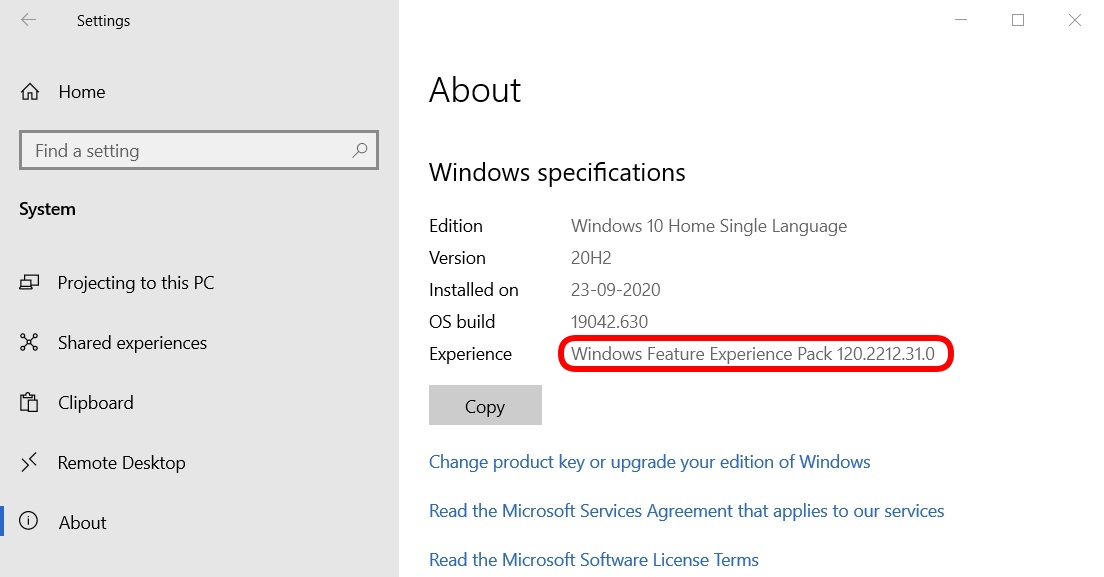Click the Home house icon
Viewport: 1104px width, 577px height.
coord(30,91)
